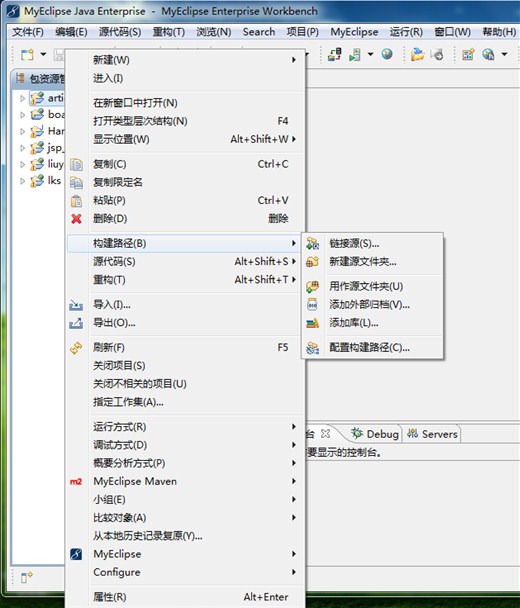
Task: Open the 帮助(H) menu
Action: (x=499, y=32)
